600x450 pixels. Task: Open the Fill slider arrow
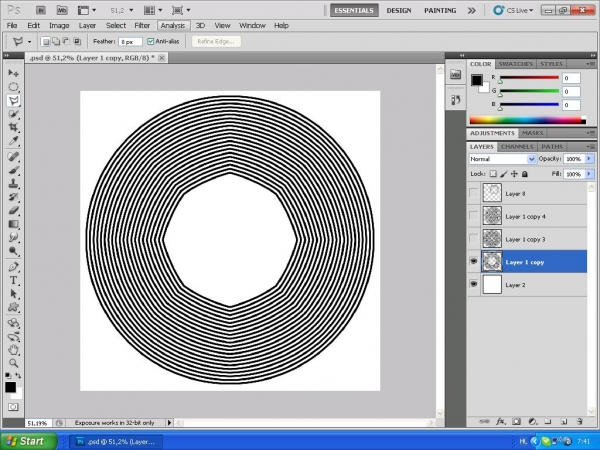(589, 174)
